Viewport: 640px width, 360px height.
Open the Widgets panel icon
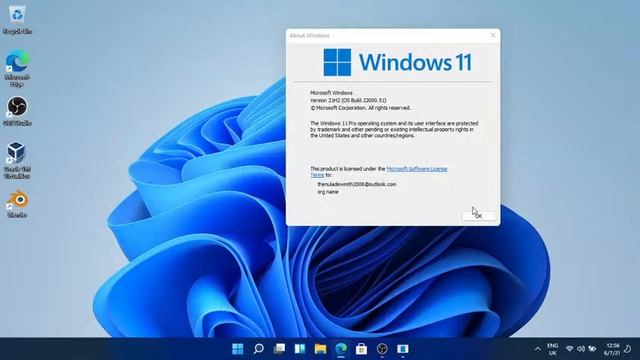(x=300, y=349)
